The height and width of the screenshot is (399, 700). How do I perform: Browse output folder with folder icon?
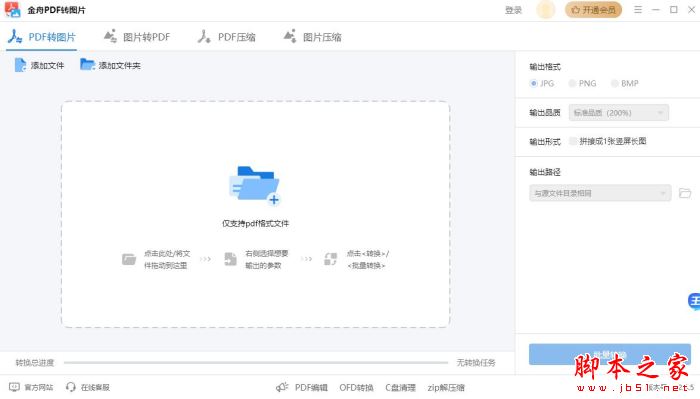click(685, 193)
